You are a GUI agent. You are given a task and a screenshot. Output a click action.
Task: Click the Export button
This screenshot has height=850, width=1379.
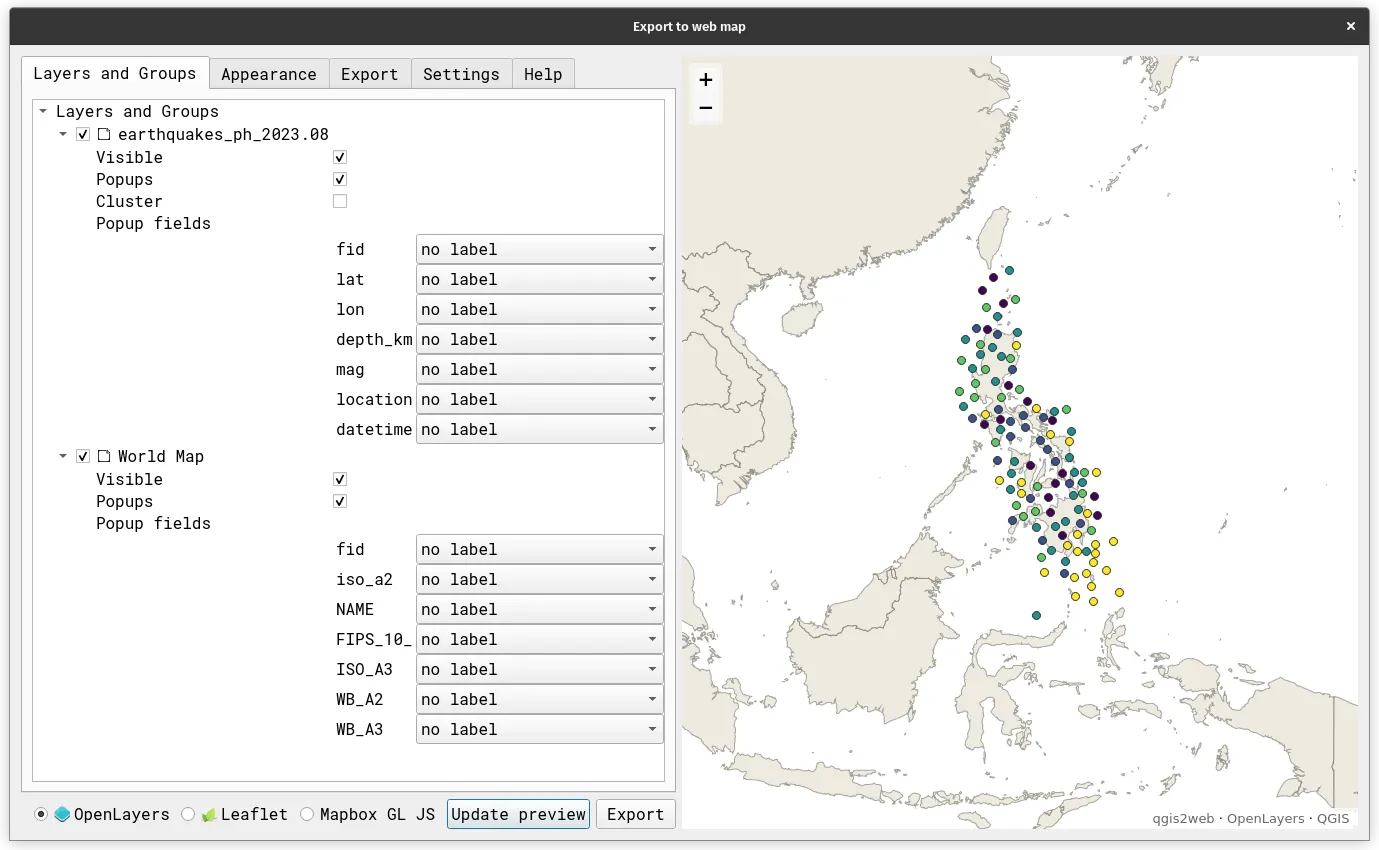coord(635,813)
